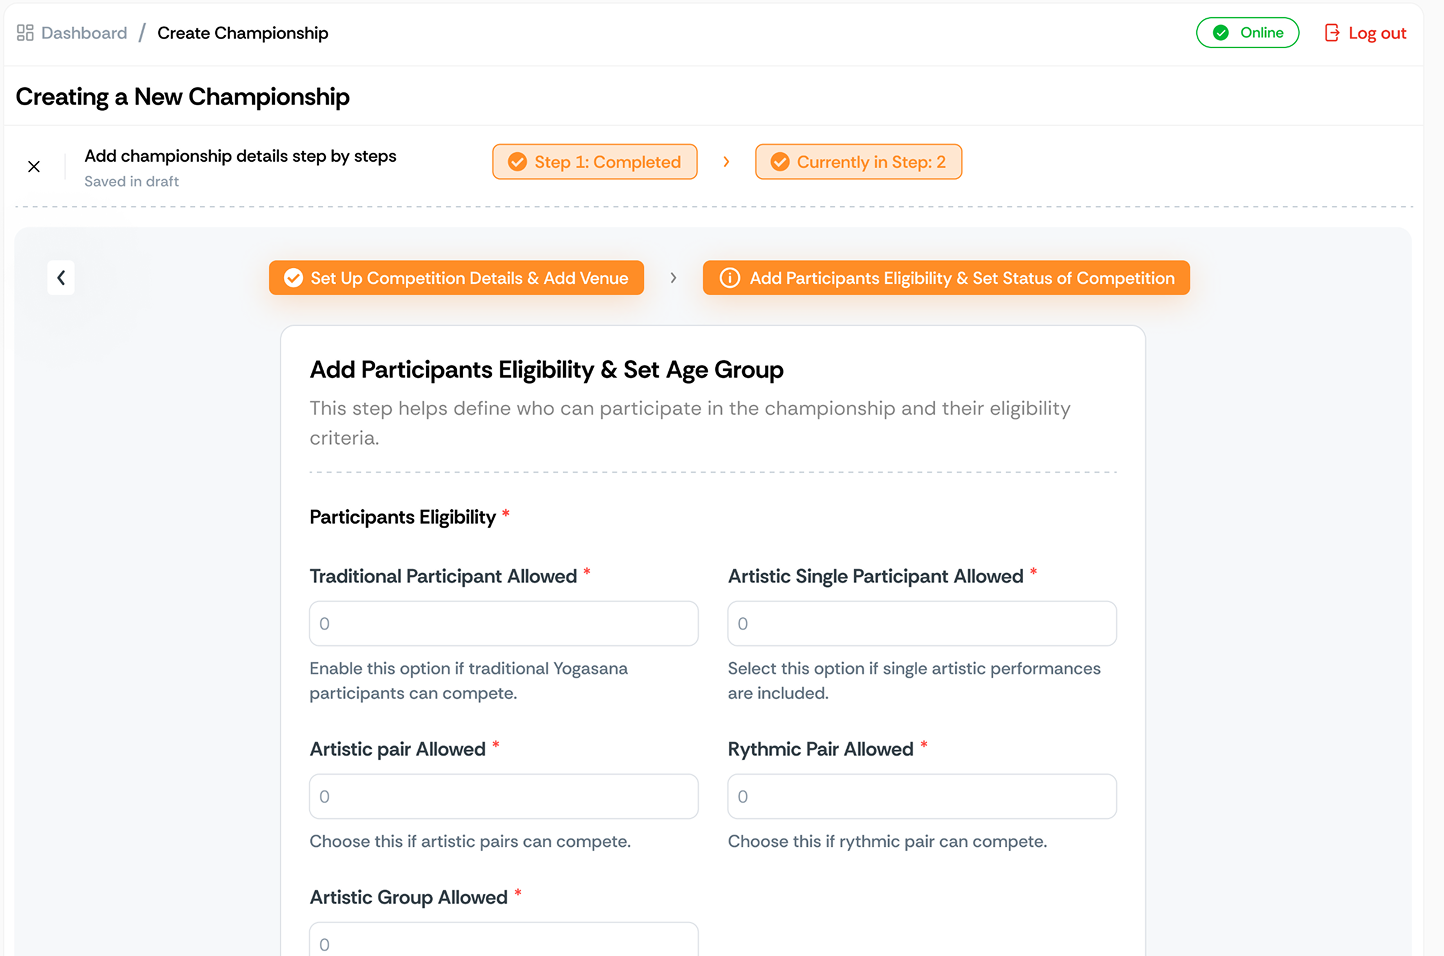Click the Log out door icon
1444x956 pixels.
pyautogui.click(x=1332, y=33)
